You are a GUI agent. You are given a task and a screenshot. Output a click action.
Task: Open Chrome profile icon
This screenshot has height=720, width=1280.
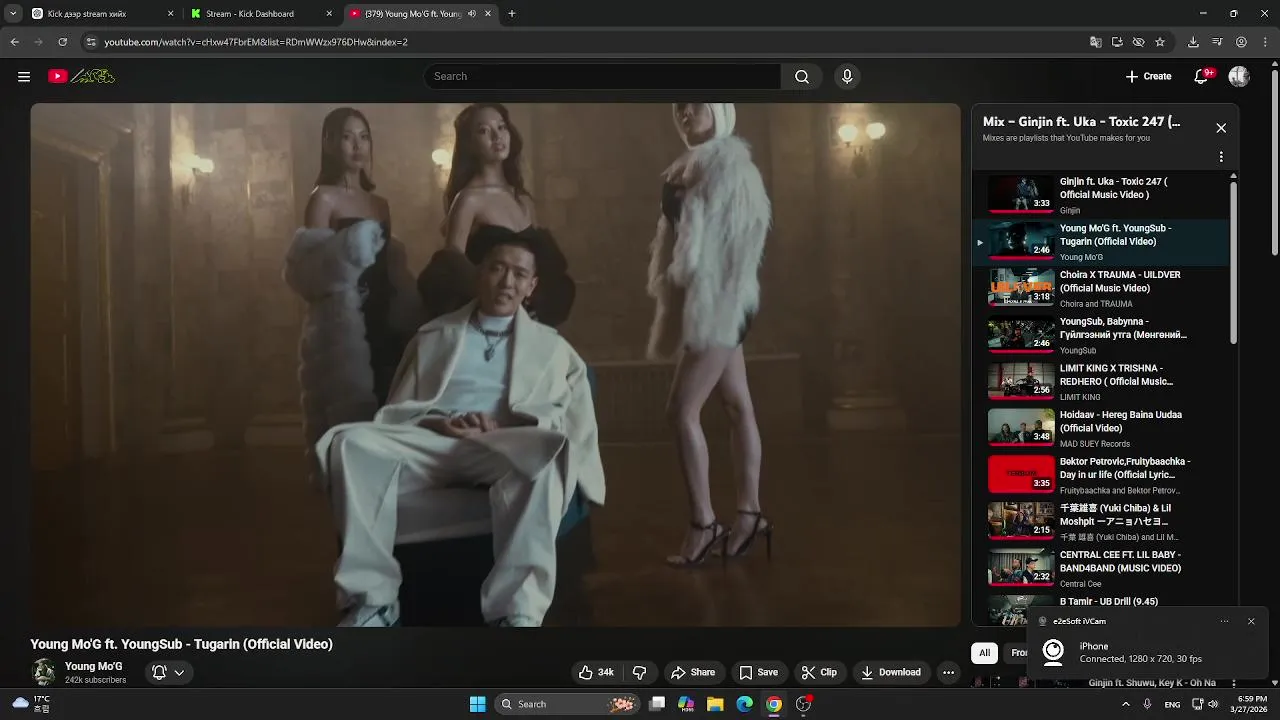tap(1241, 42)
